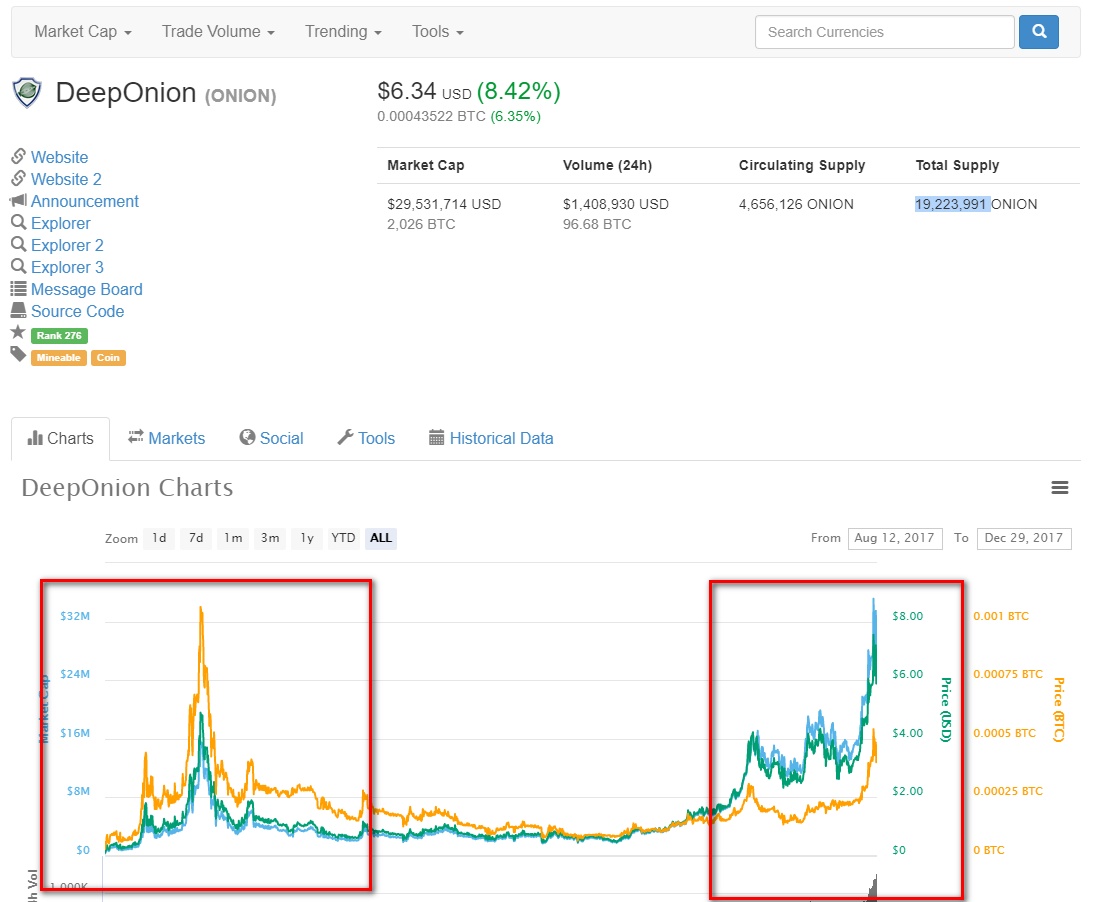Click magnifier icon next to Explorer
Screen dimensions: 1098x902
click(x=18, y=223)
